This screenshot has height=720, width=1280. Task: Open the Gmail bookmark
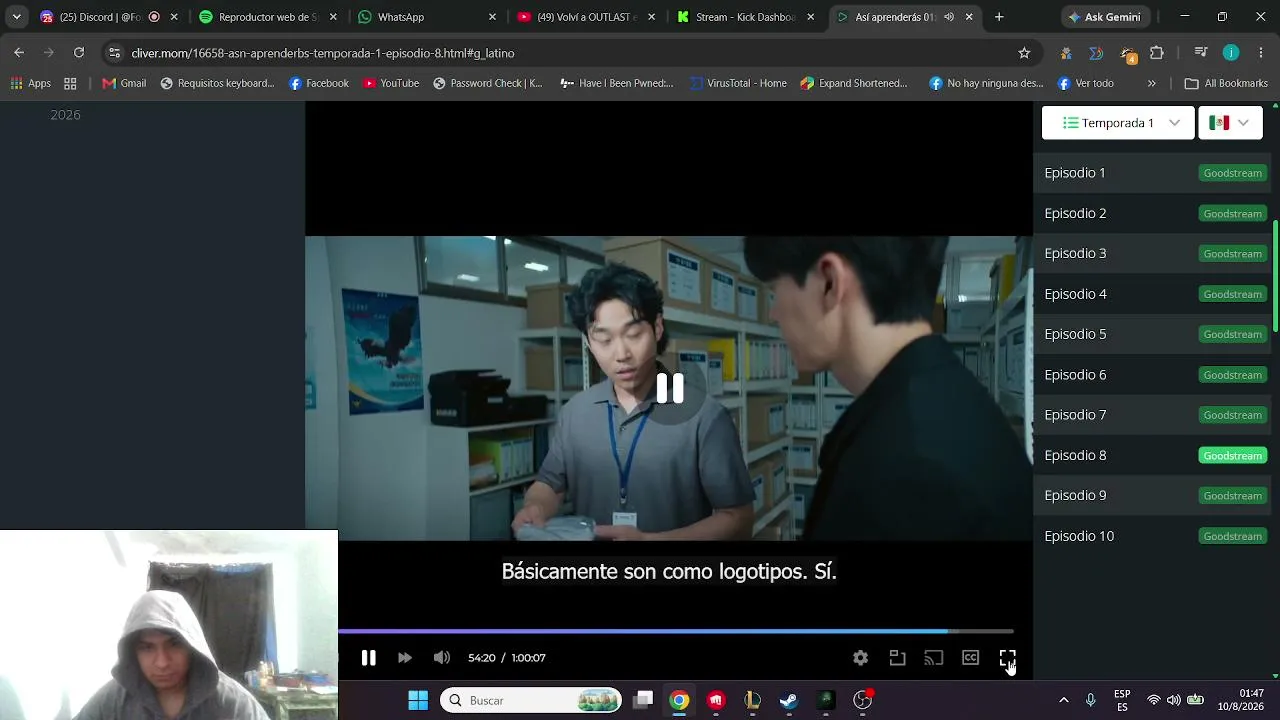(x=124, y=83)
